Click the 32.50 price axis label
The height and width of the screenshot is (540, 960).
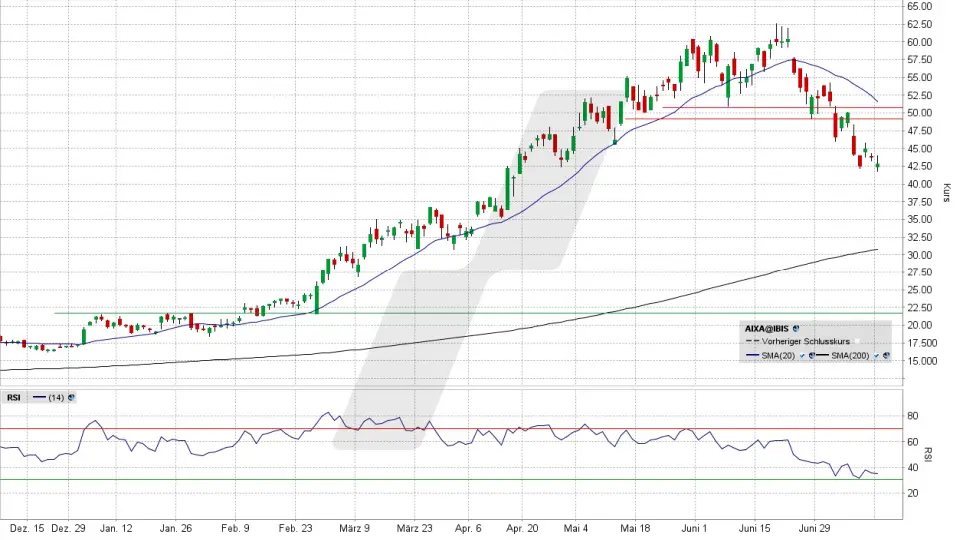pyautogui.click(x=920, y=237)
